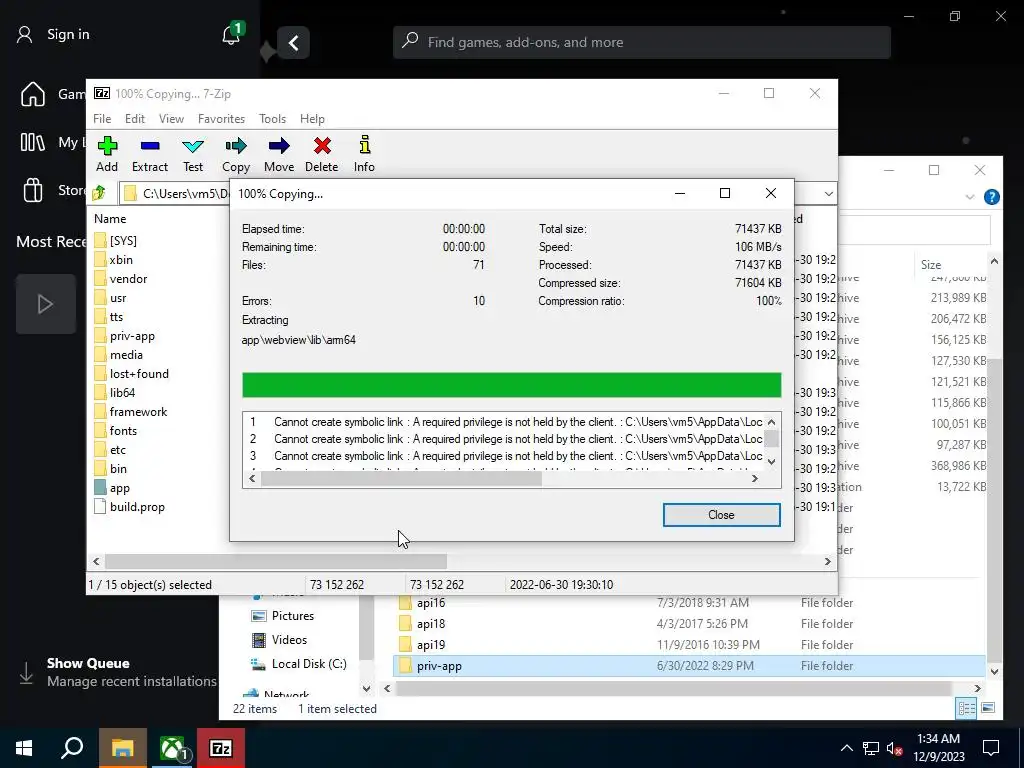Click 7-Zip file list horizontal scroll right arrow

(x=828, y=561)
